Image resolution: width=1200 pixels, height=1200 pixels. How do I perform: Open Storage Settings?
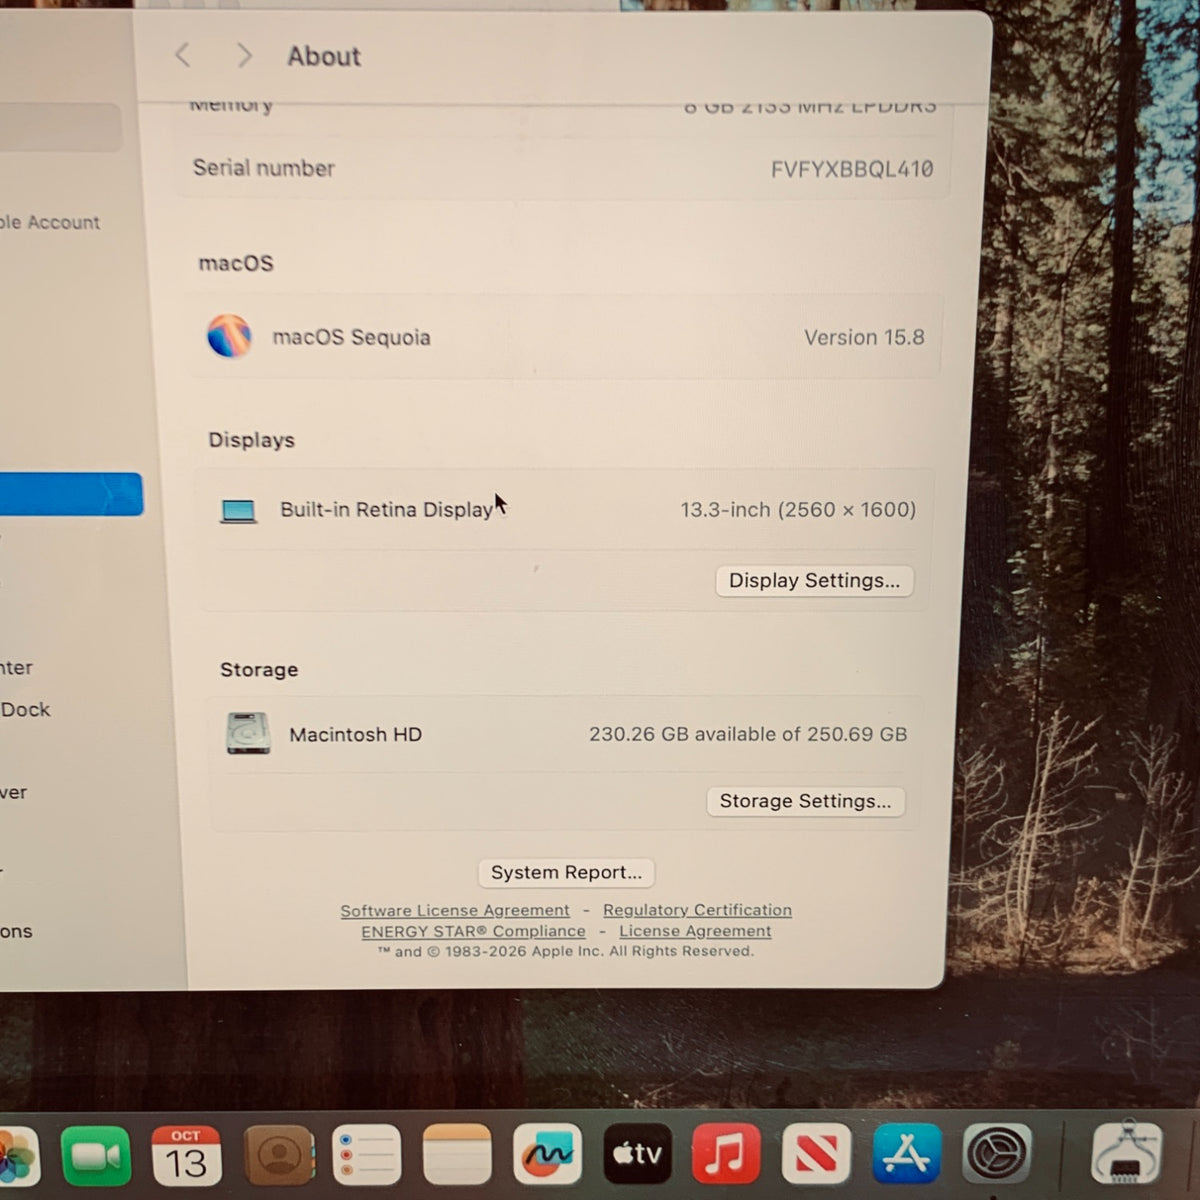(805, 801)
